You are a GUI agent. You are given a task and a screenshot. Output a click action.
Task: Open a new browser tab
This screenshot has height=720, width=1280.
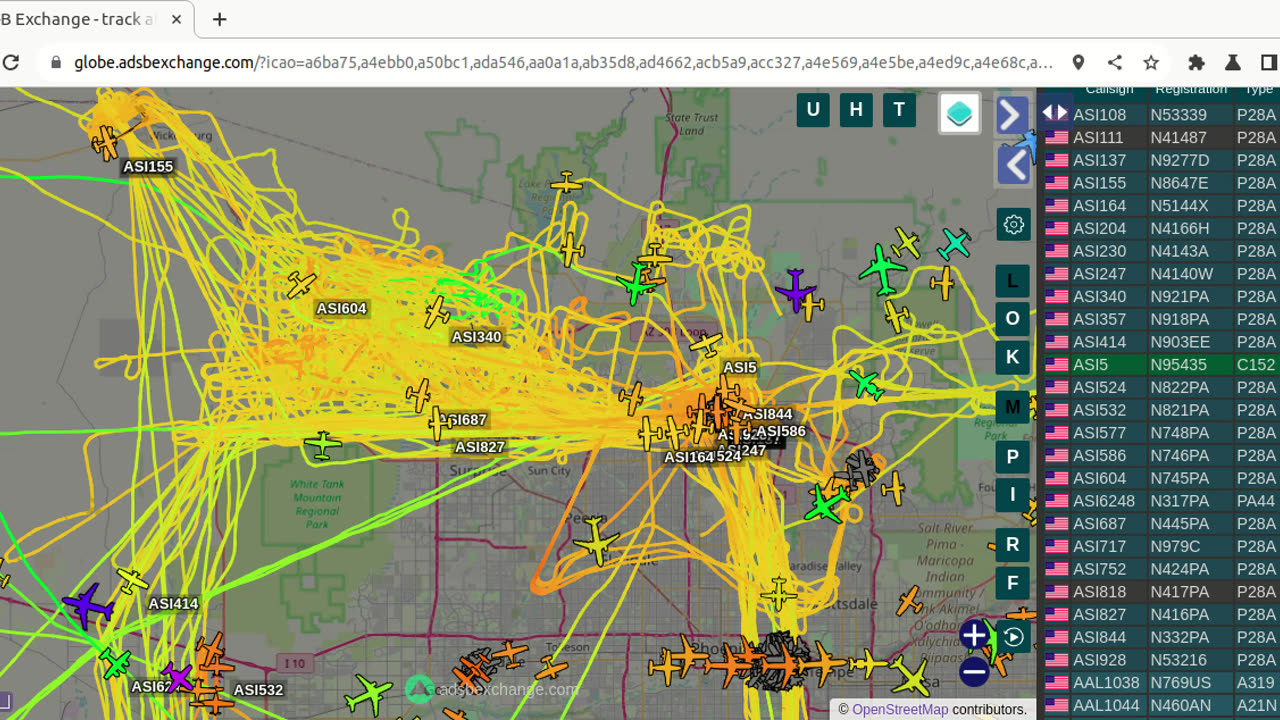point(220,19)
